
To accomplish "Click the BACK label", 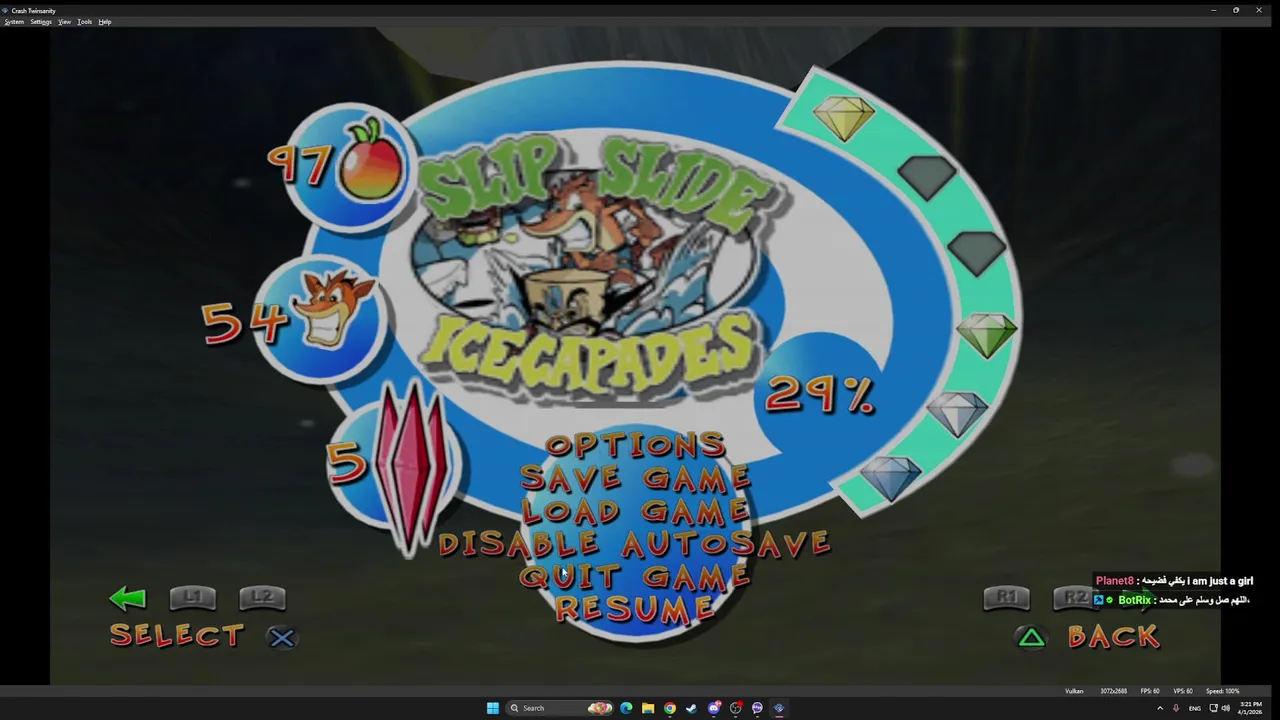I will point(1114,636).
